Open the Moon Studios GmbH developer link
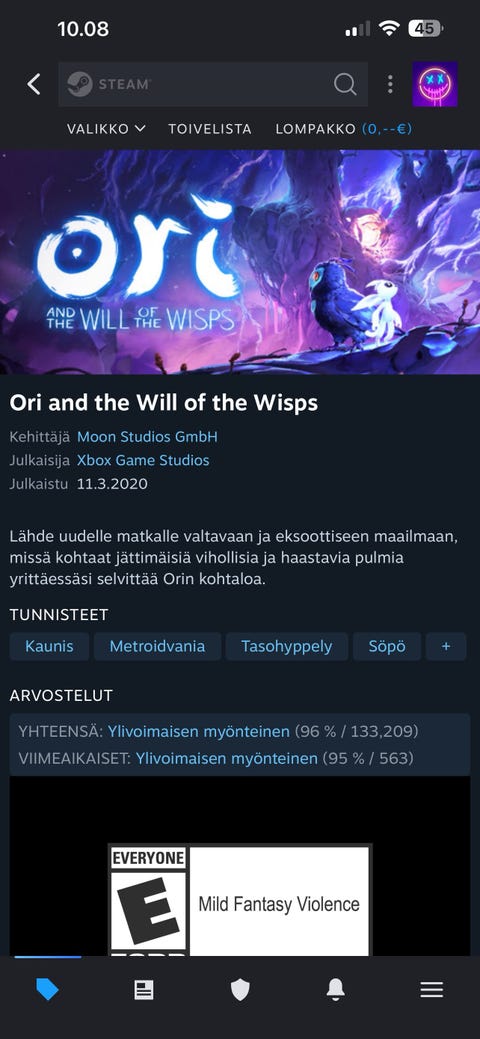 point(147,437)
